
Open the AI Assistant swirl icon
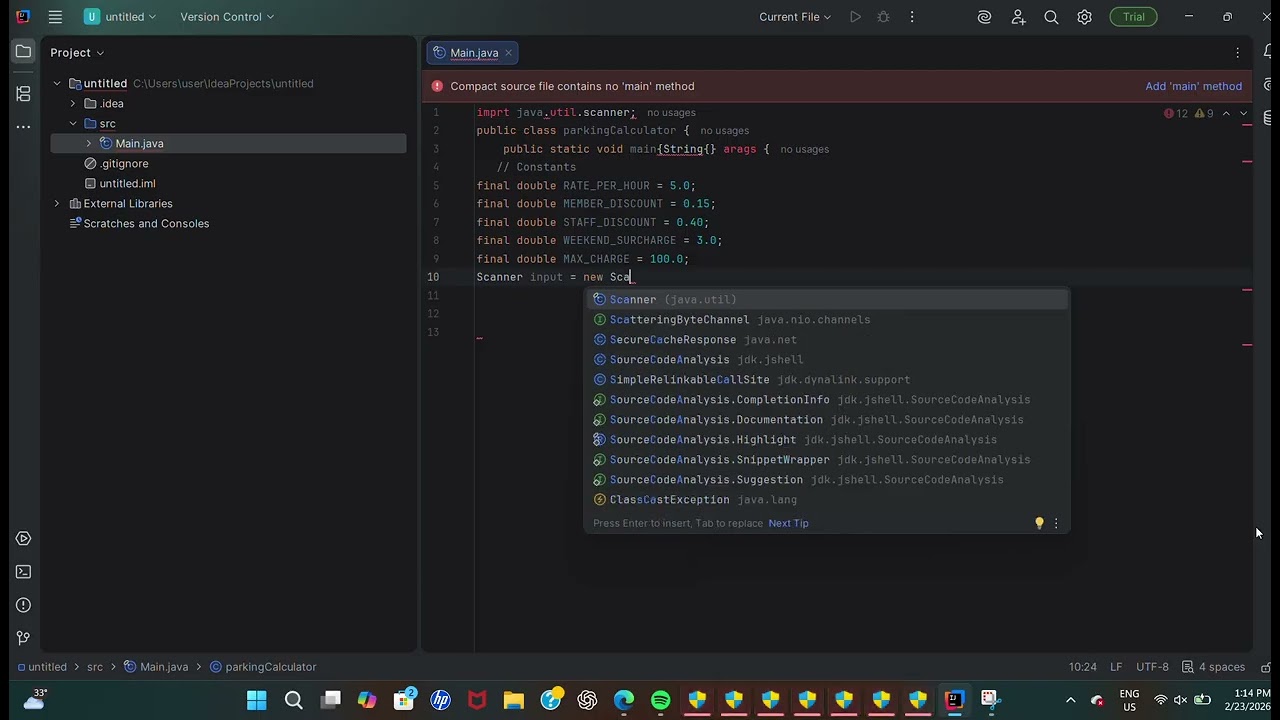[x=984, y=17]
